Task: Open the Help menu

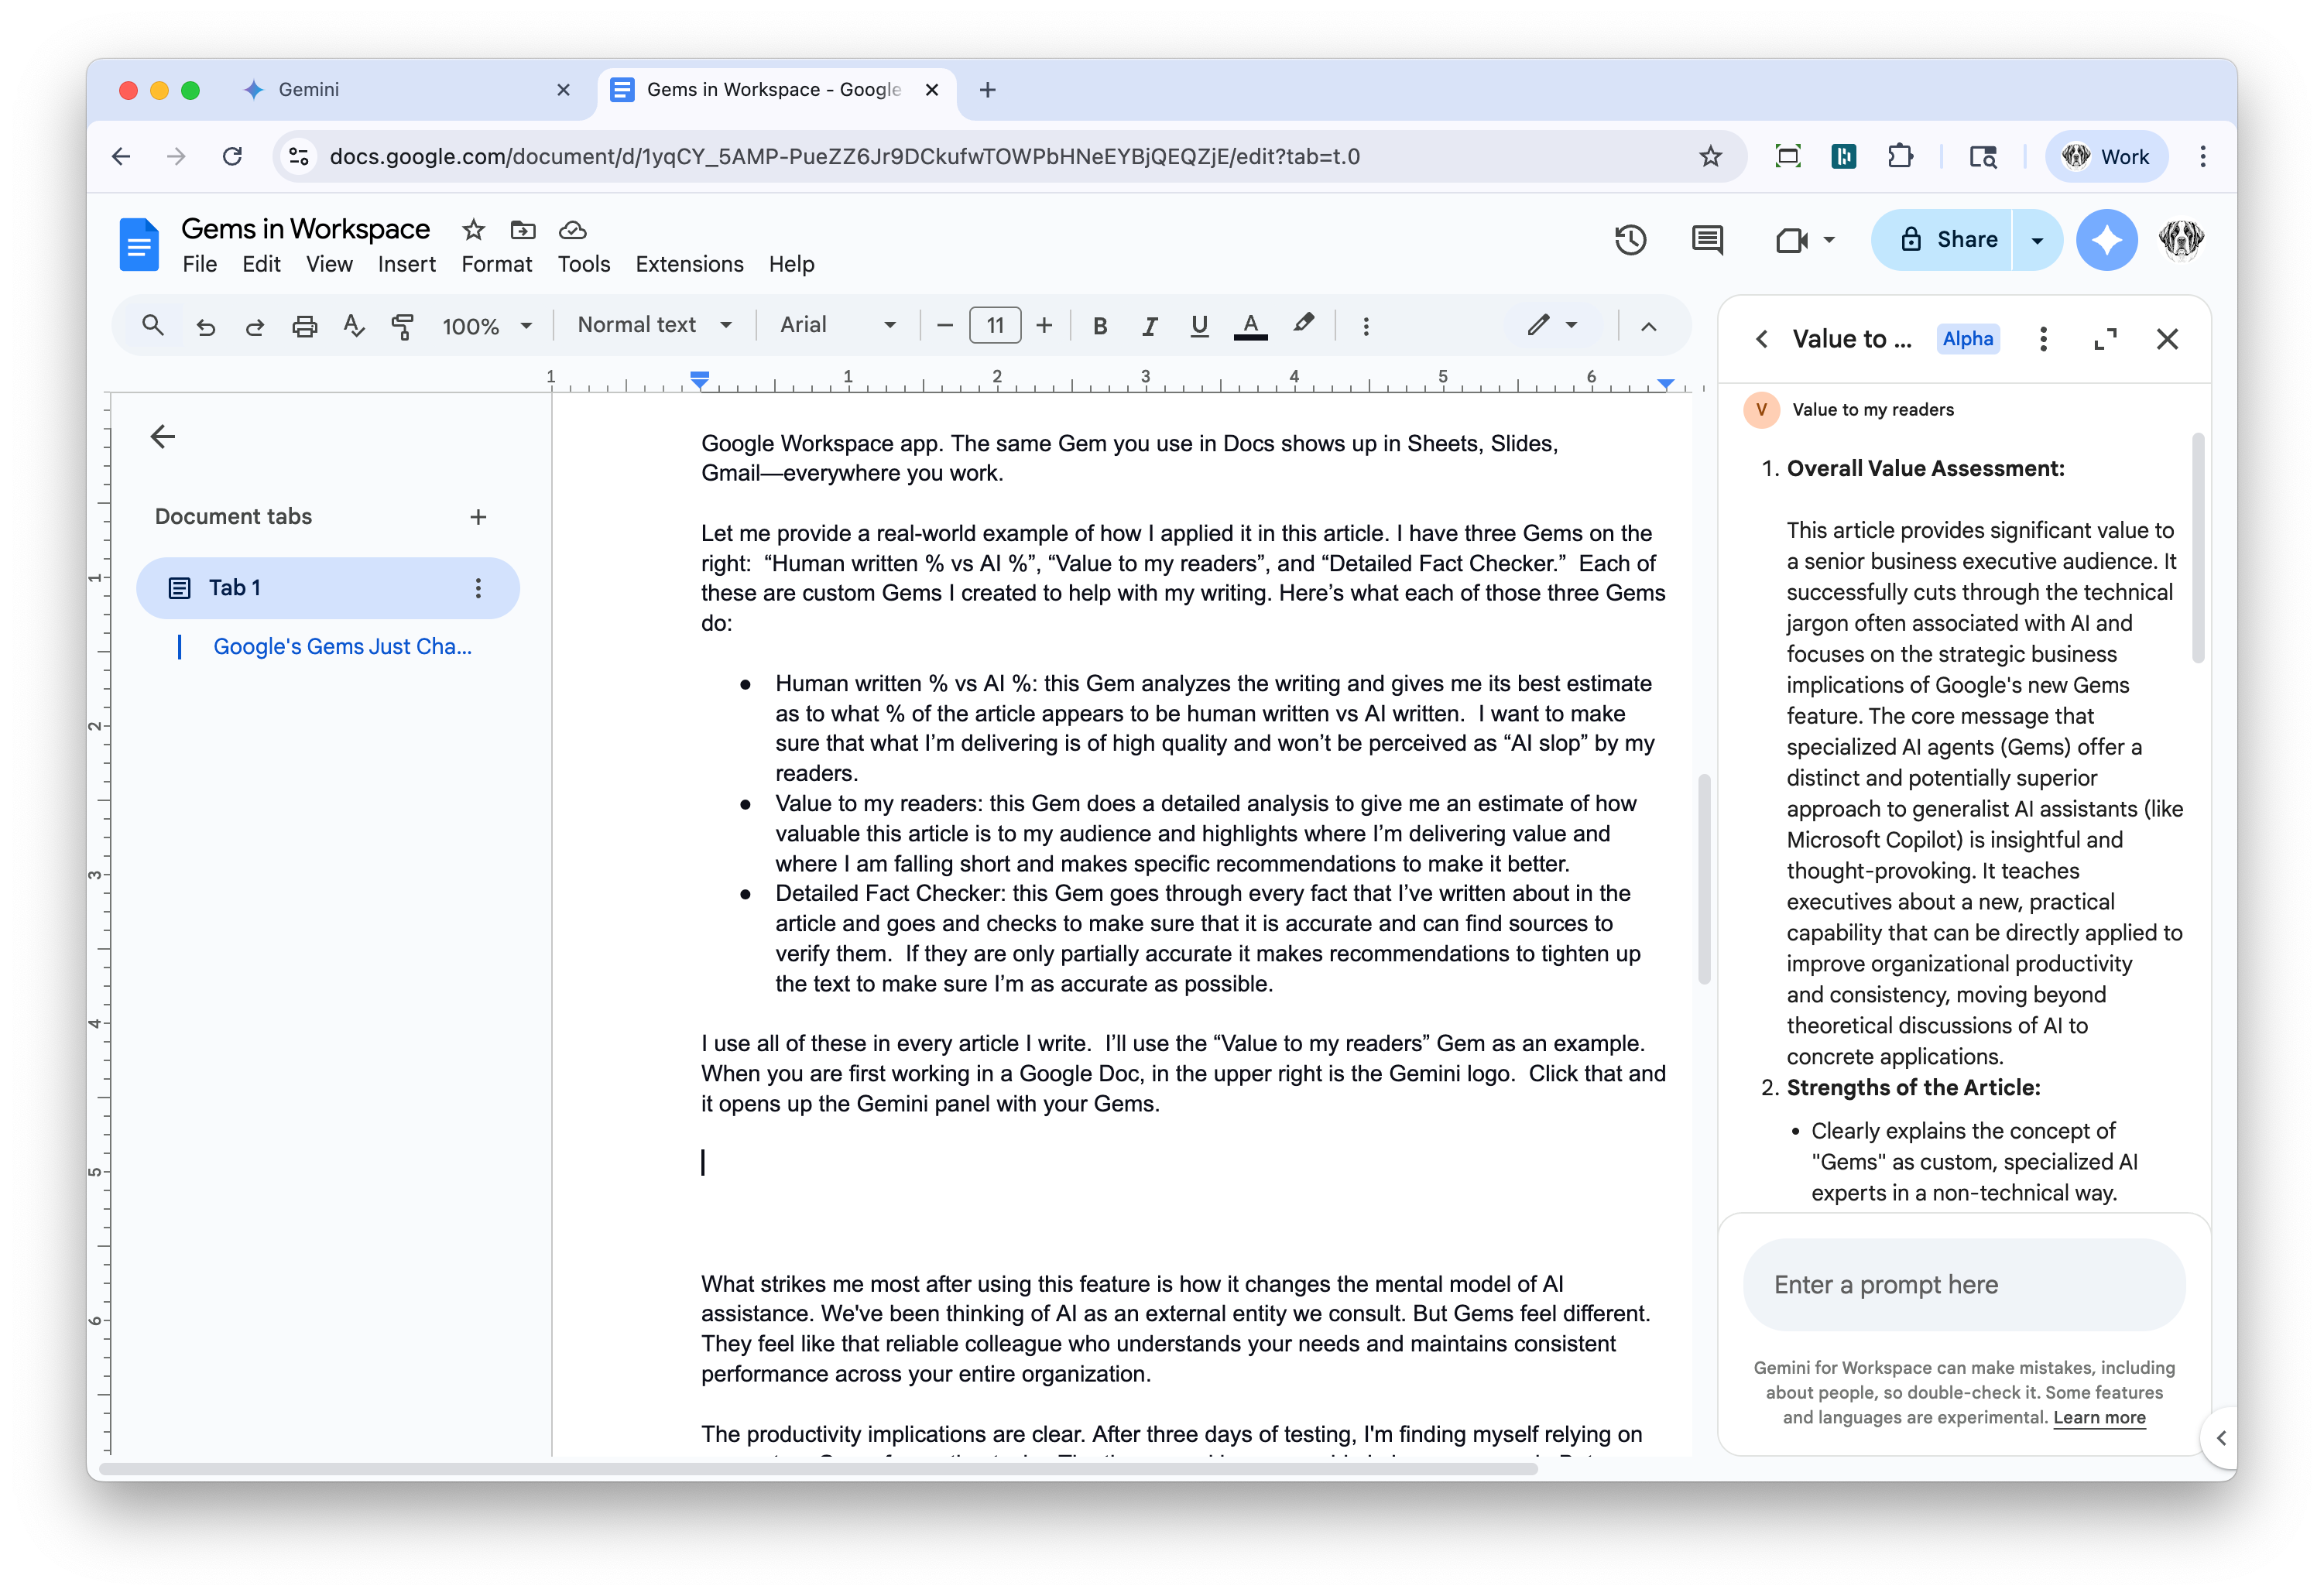Action: (x=791, y=264)
